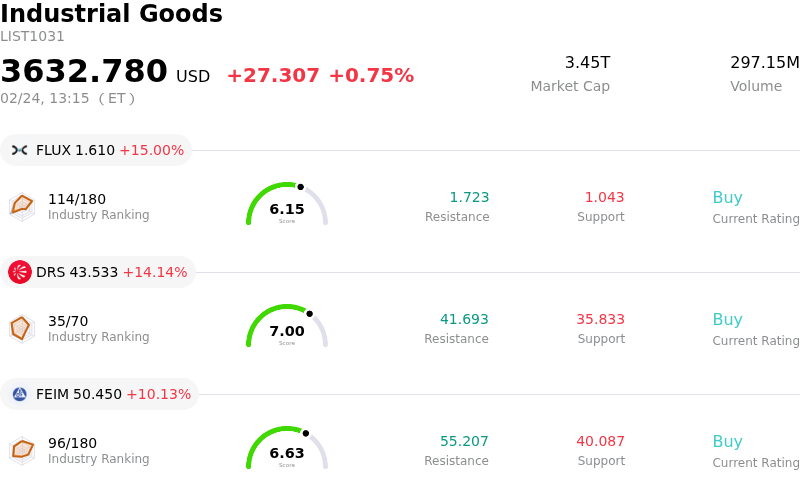Click the FLUX company logo icon

pyautogui.click(x=20, y=150)
